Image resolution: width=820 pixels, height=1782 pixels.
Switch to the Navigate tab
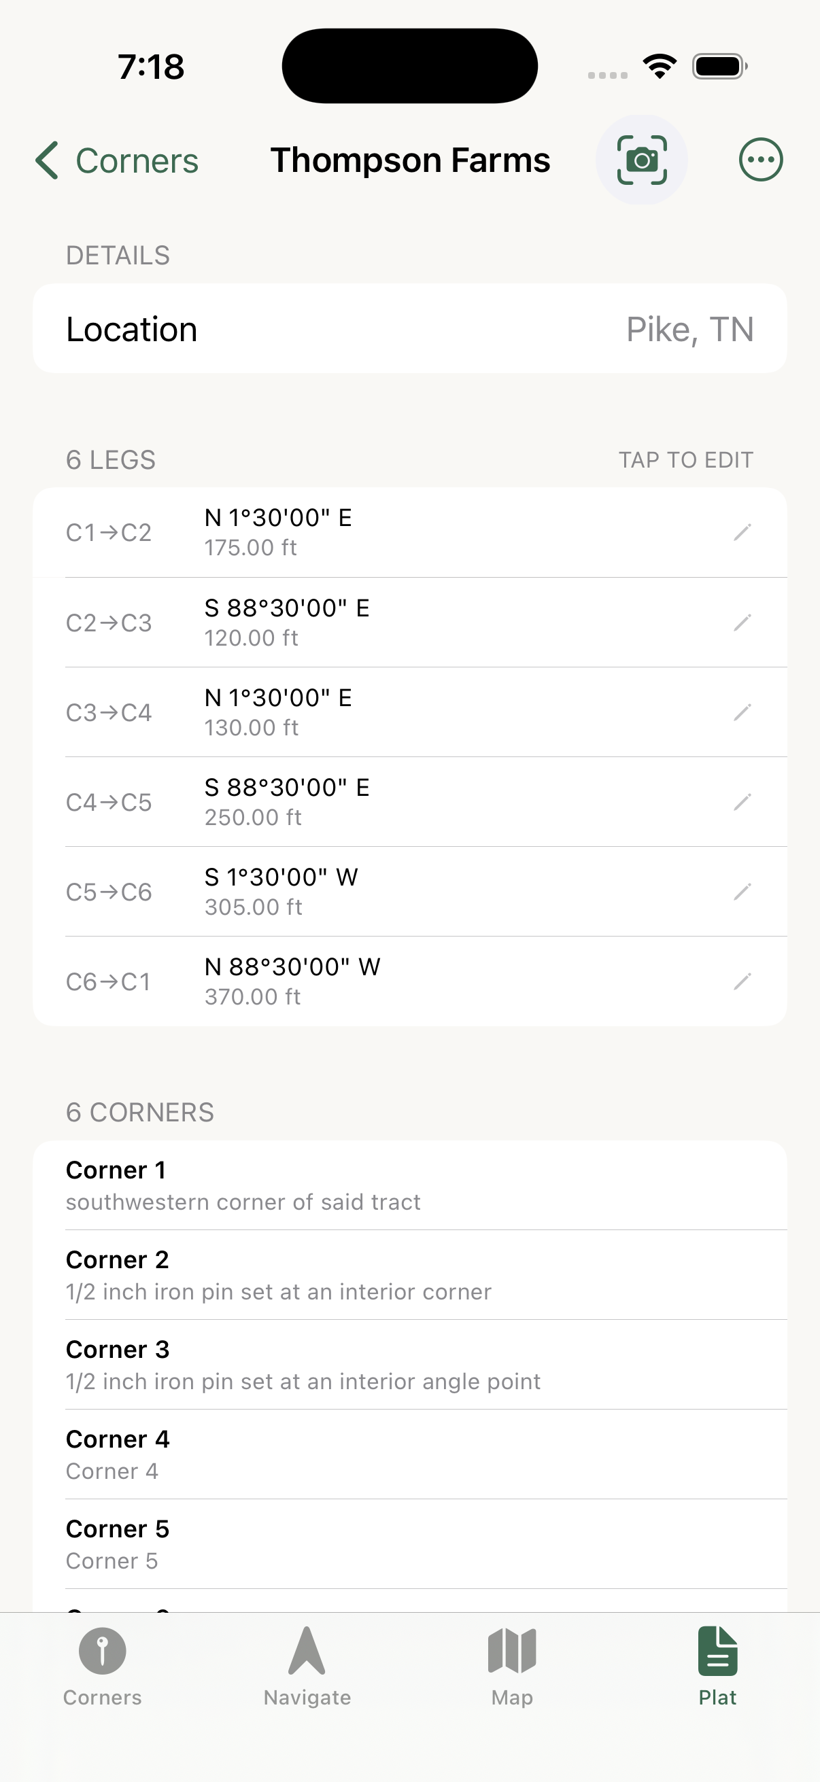tap(307, 1667)
